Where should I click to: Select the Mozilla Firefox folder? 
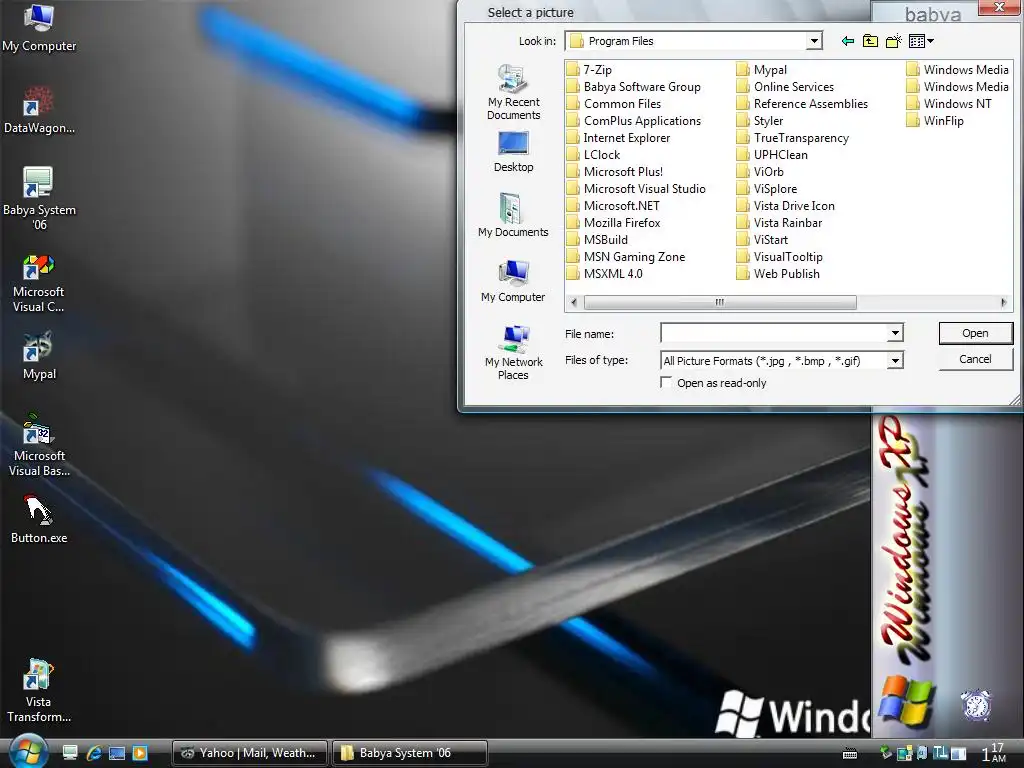click(614, 223)
